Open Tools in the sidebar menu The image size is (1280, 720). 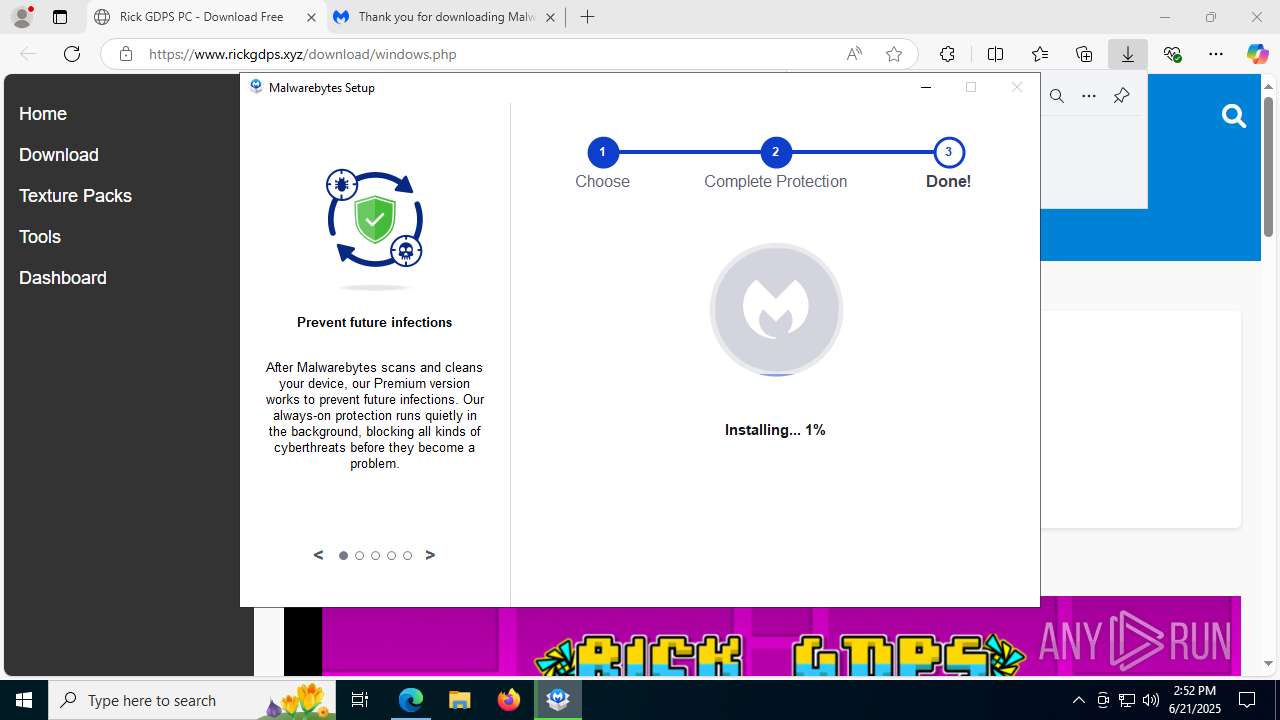[40, 237]
